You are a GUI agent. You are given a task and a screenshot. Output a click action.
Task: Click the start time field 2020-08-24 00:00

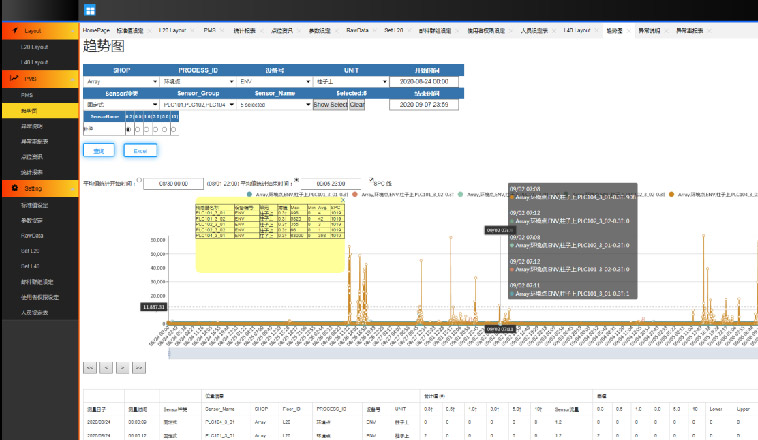425,82
